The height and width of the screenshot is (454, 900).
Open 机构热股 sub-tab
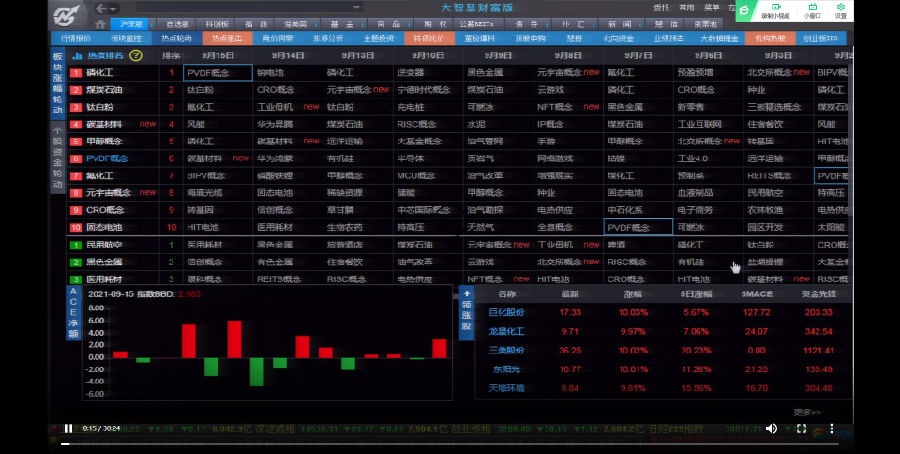click(770, 38)
